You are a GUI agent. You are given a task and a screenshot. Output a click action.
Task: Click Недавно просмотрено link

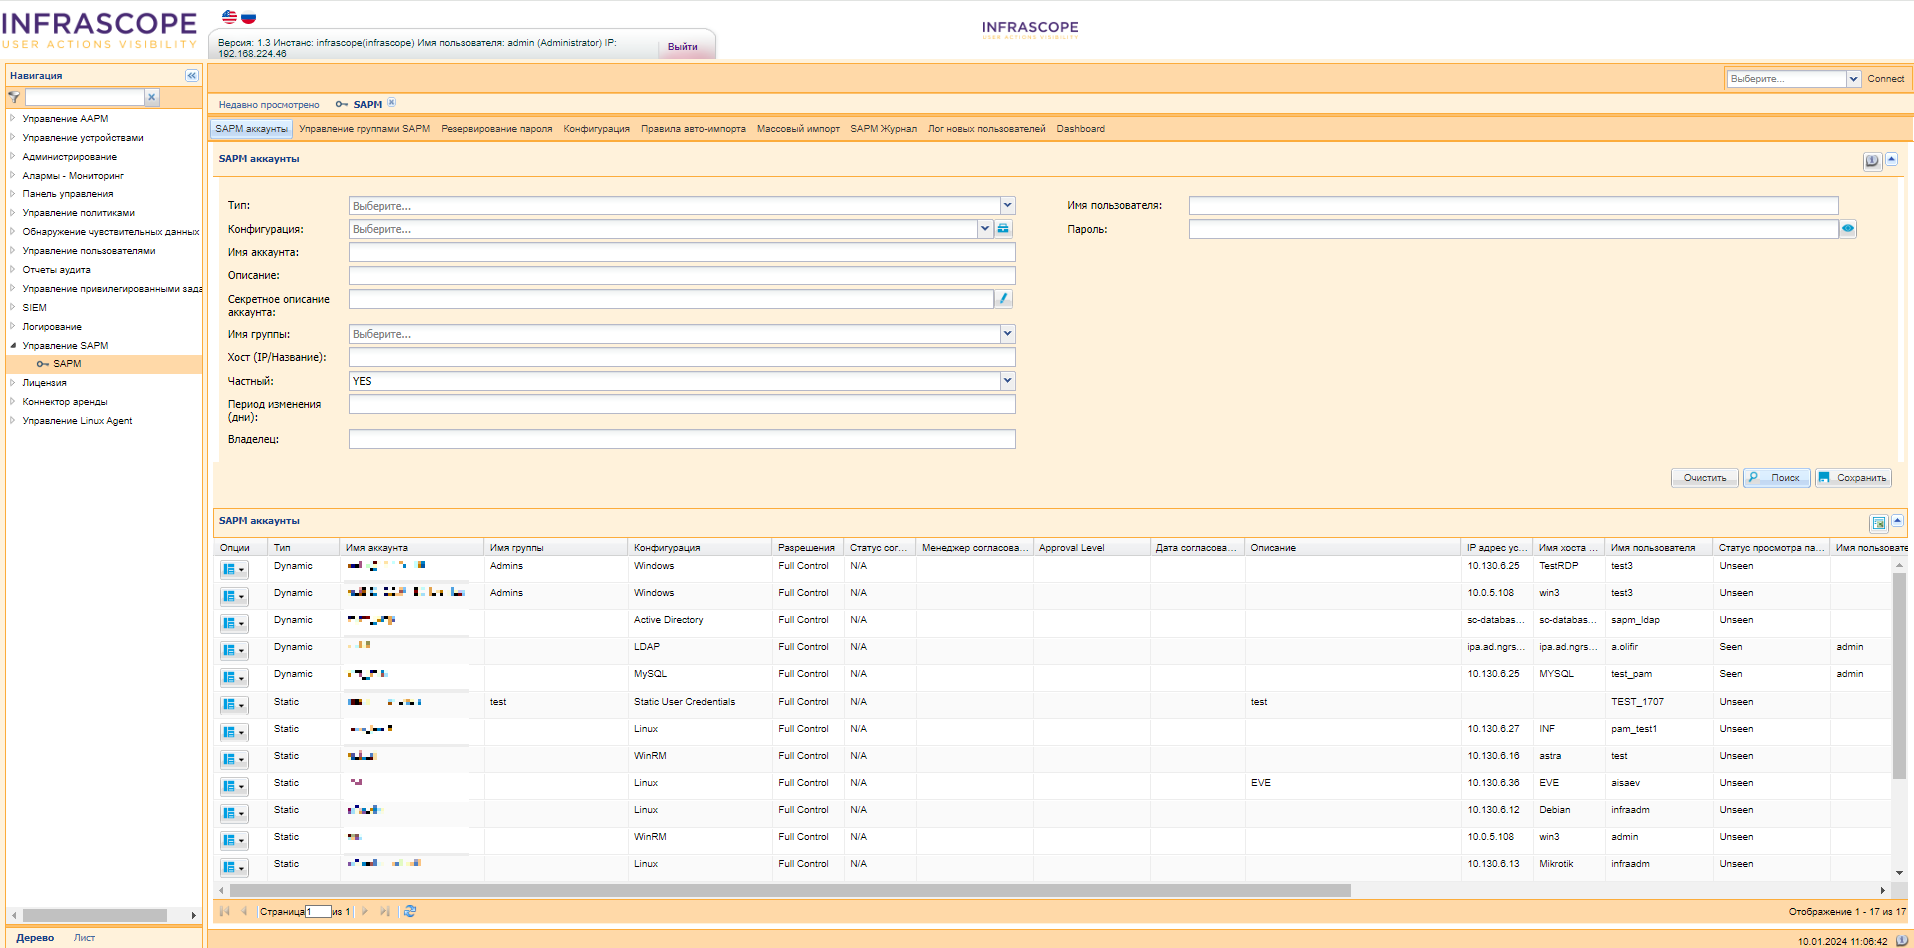tap(269, 105)
